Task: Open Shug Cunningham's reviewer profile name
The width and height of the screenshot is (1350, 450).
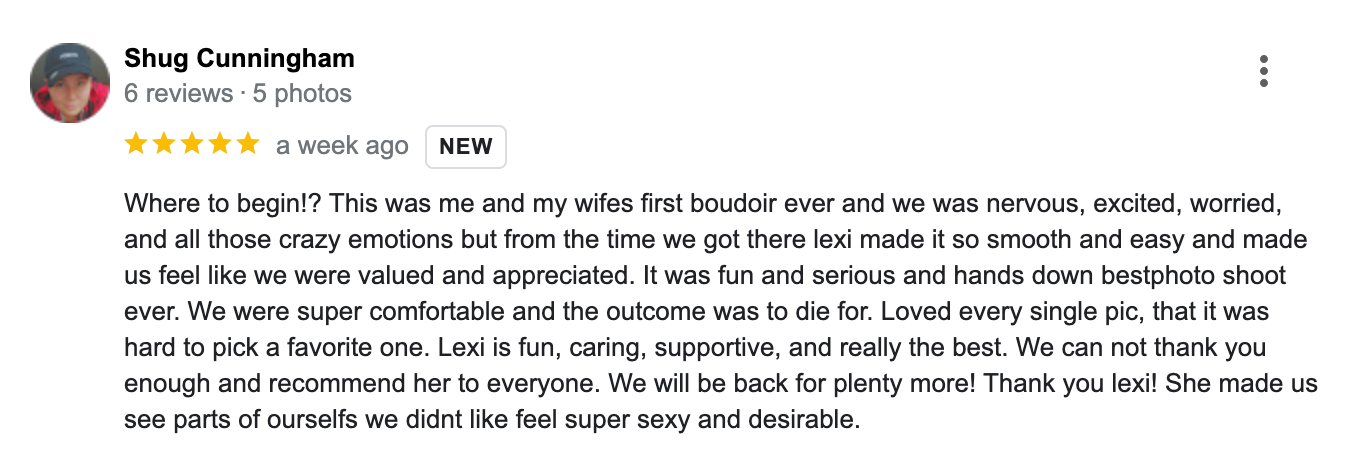Action: [x=239, y=58]
